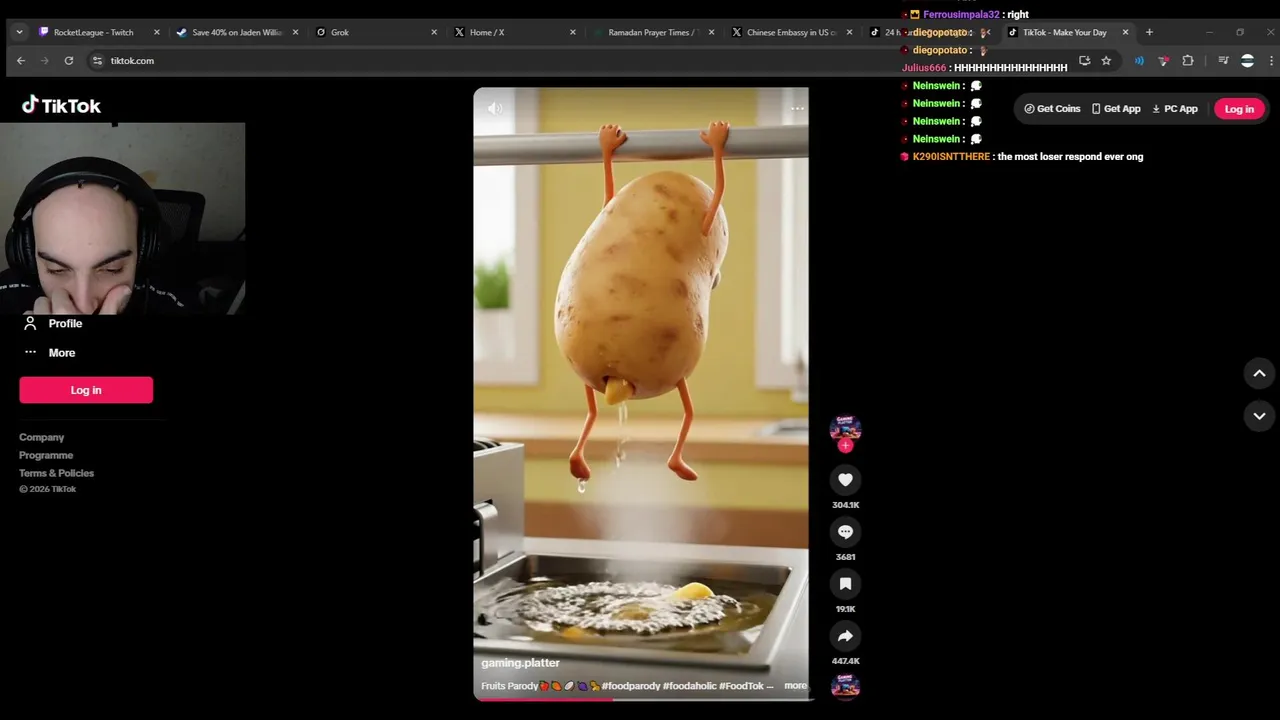The image size is (1280, 720).
Task: Go to the previous video with up arrow
Action: pyautogui.click(x=1259, y=373)
